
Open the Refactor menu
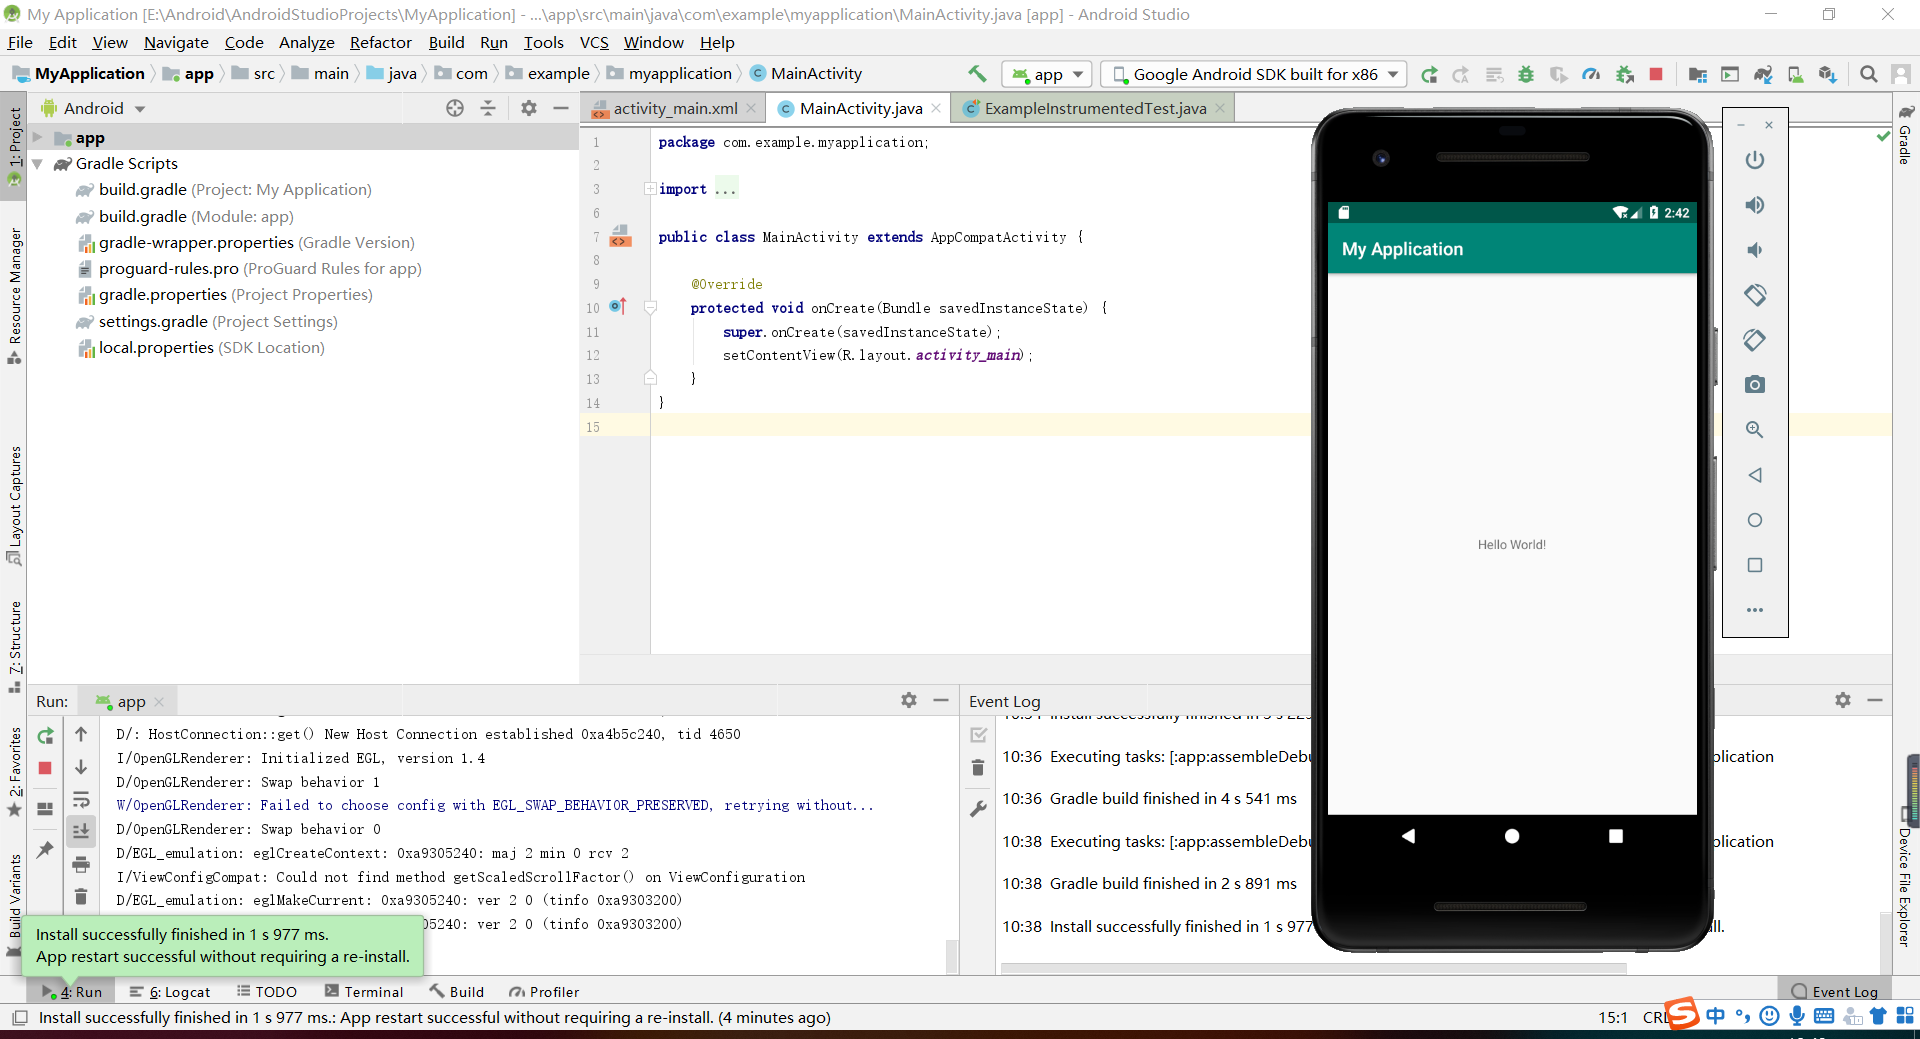click(x=380, y=42)
